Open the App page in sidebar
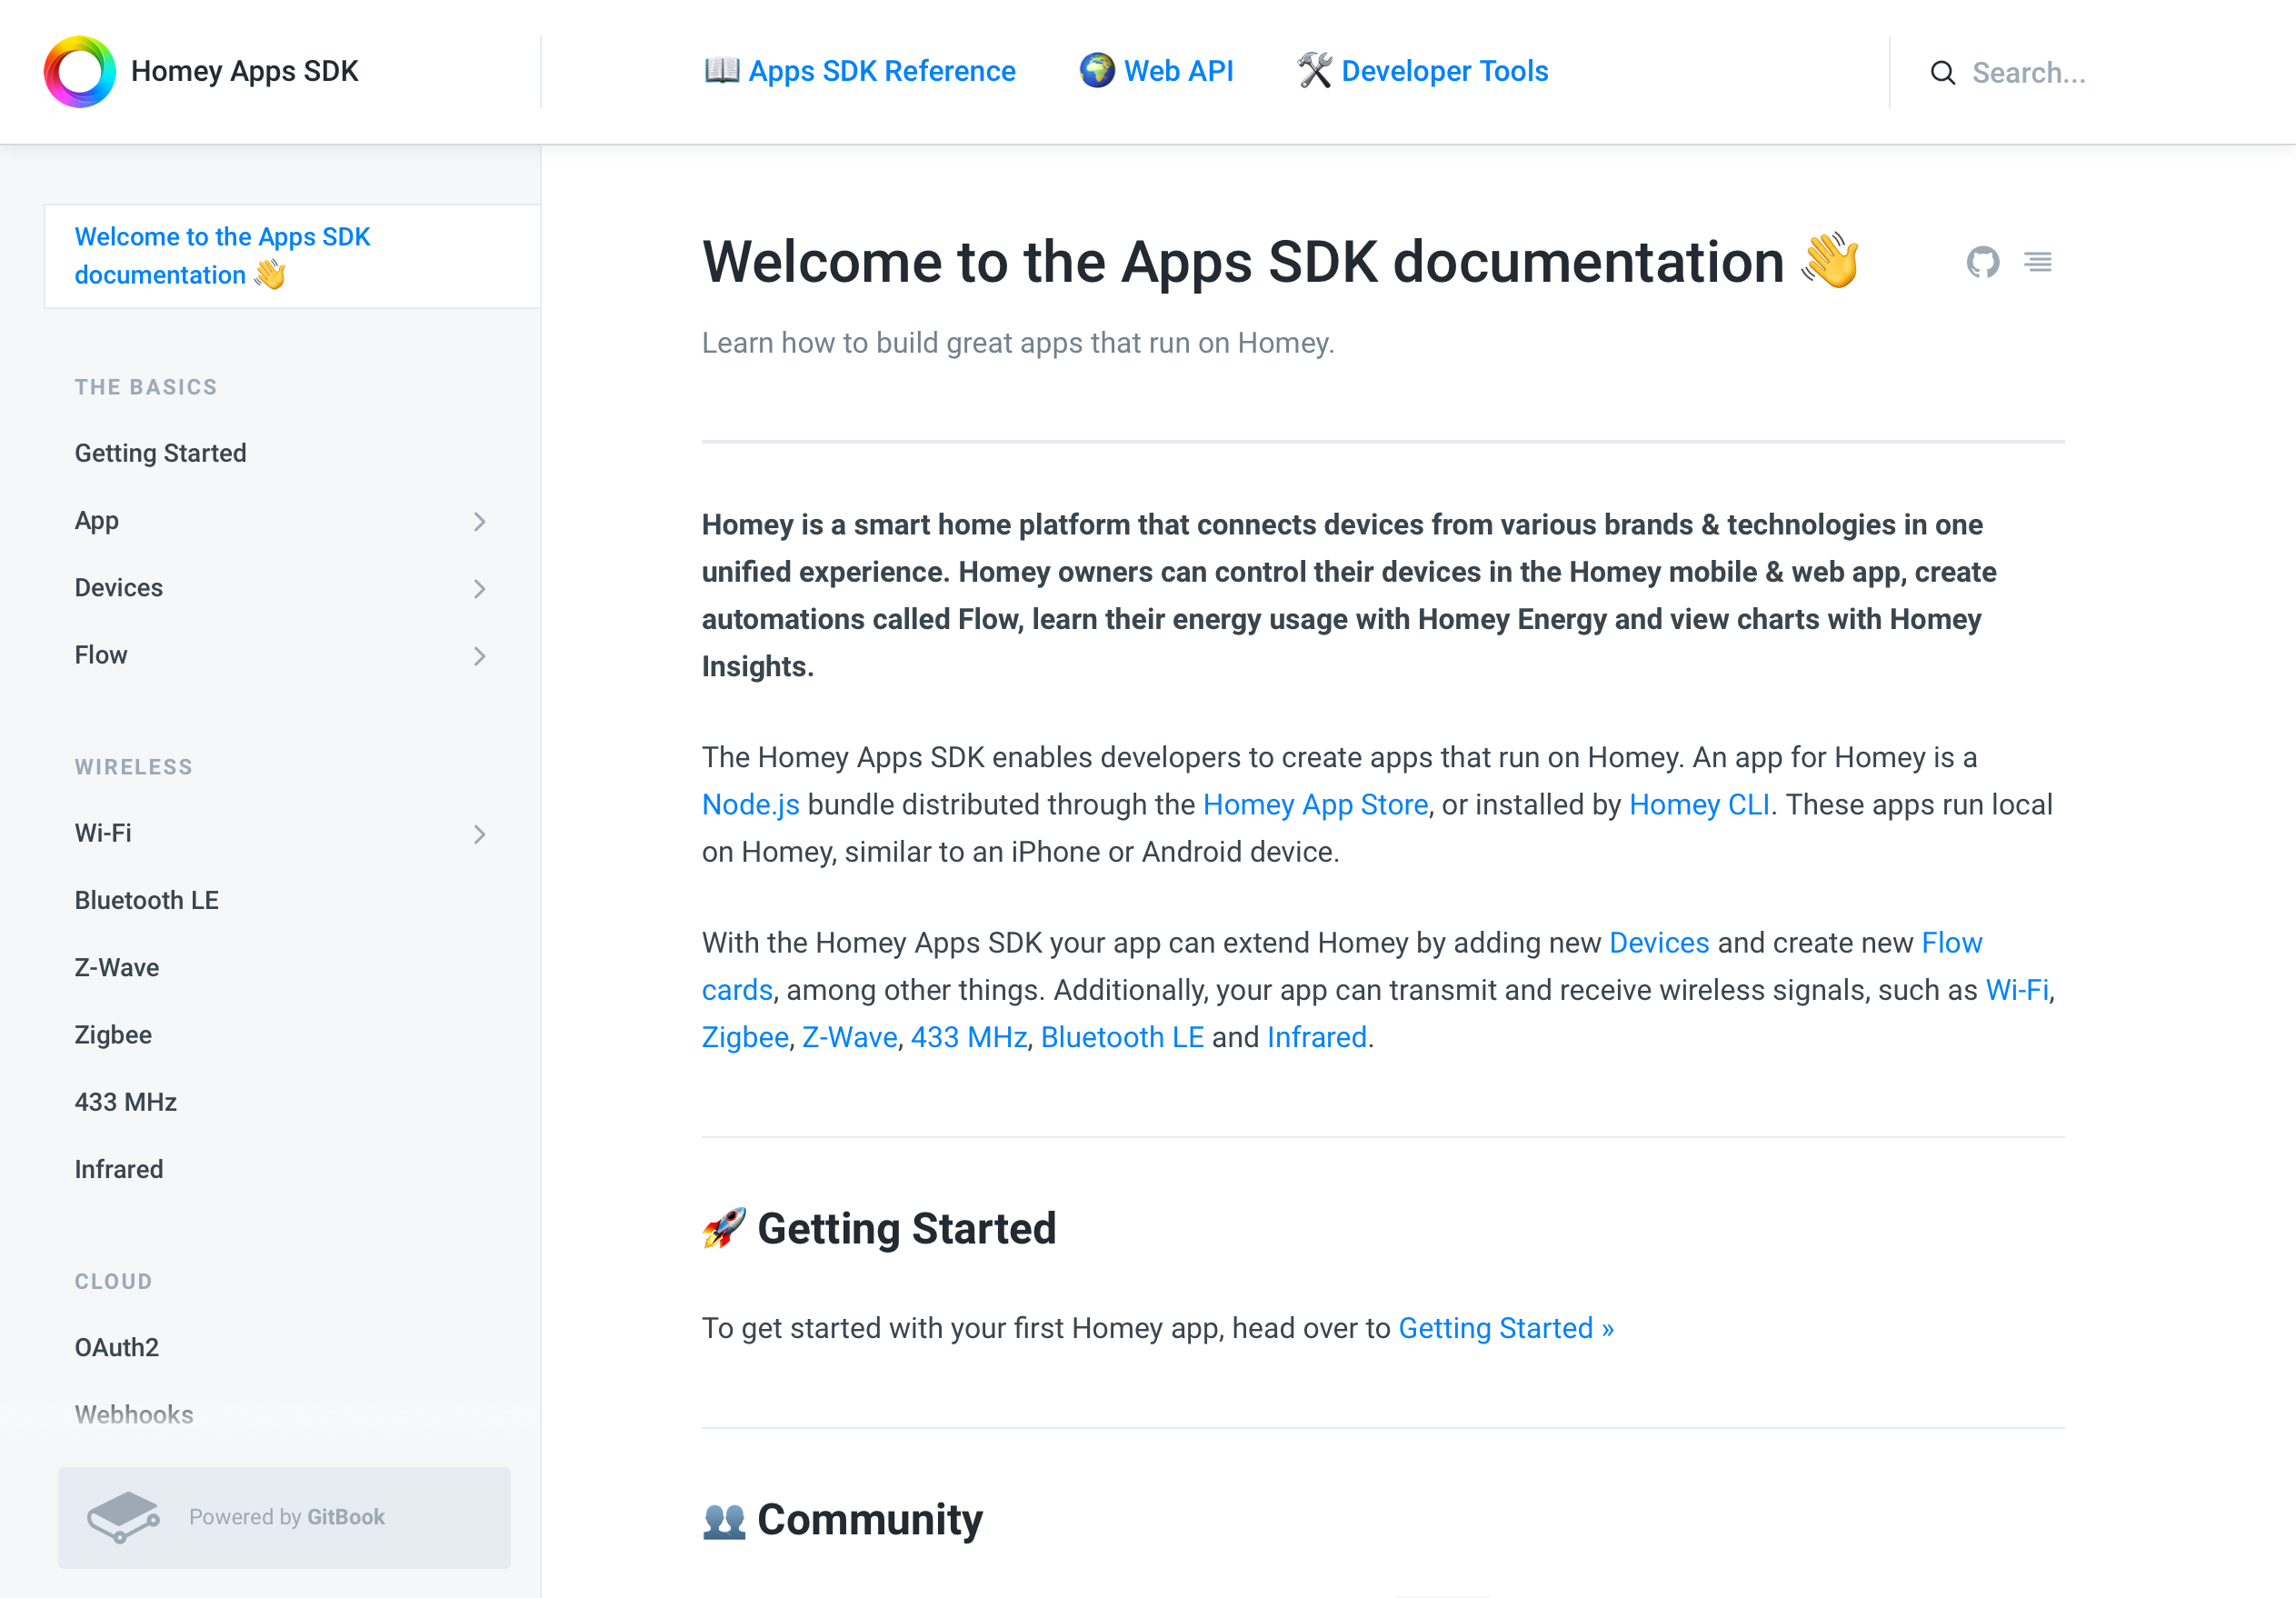 [97, 521]
